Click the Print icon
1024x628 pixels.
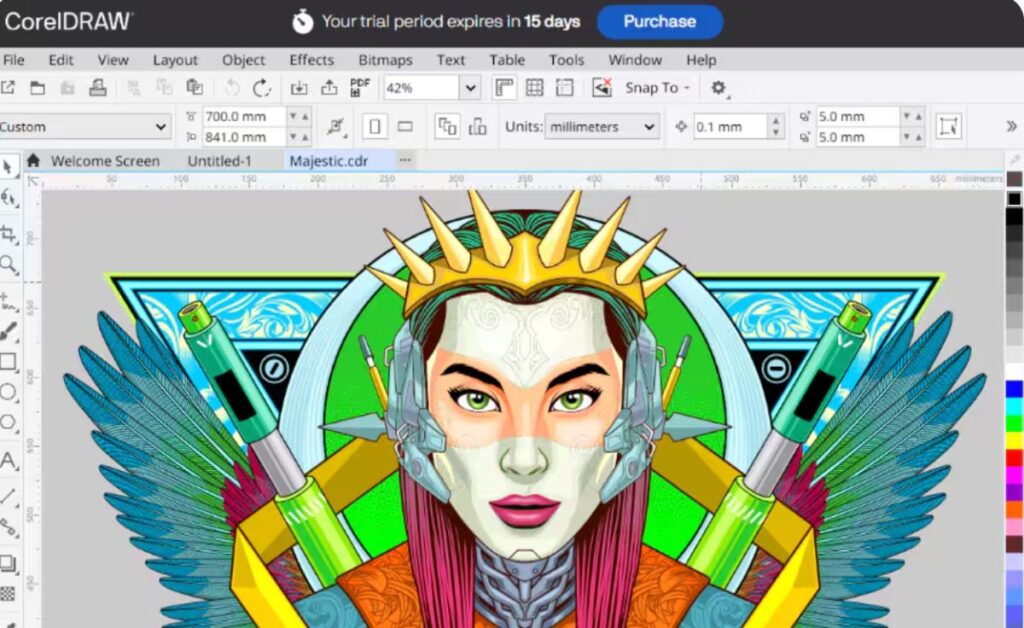pos(98,87)
